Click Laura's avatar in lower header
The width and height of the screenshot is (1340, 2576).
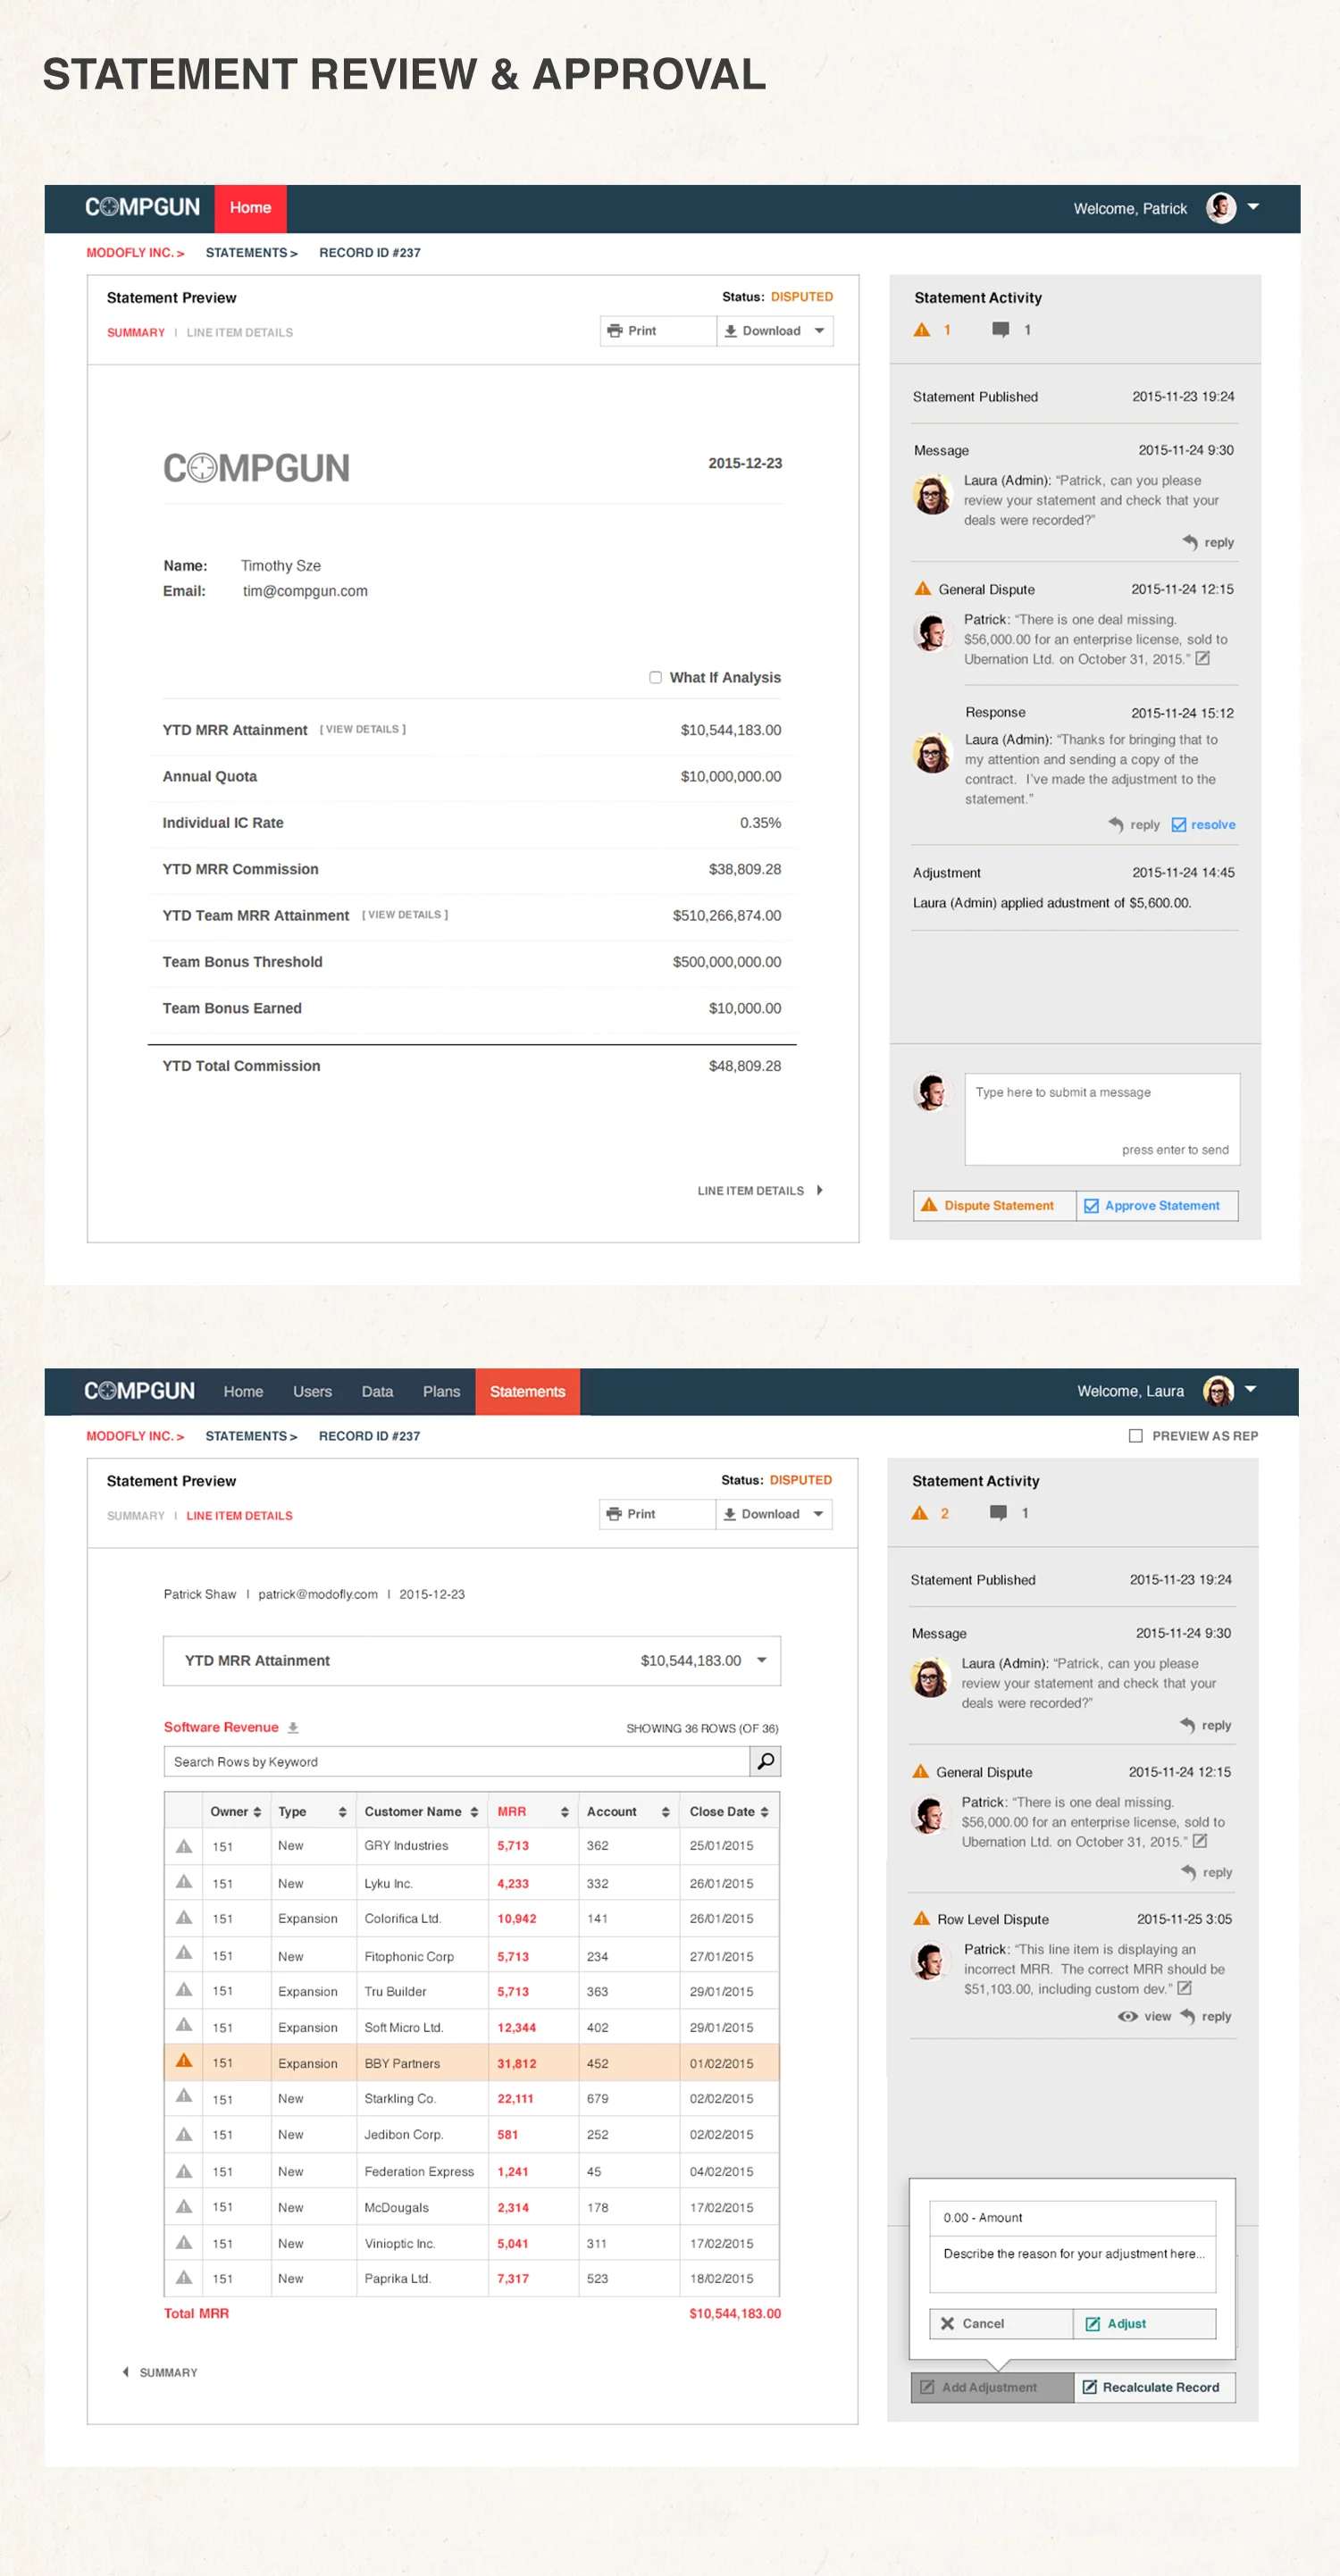click(1218, 1390)
